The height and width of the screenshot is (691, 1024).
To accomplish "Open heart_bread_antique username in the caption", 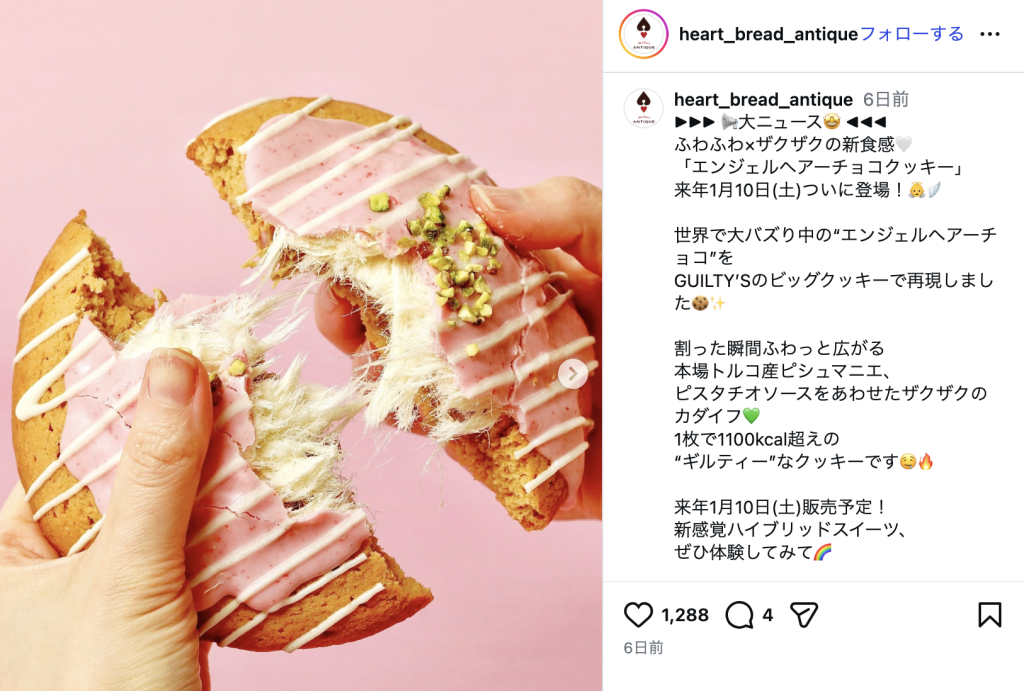I will (763, 99).
